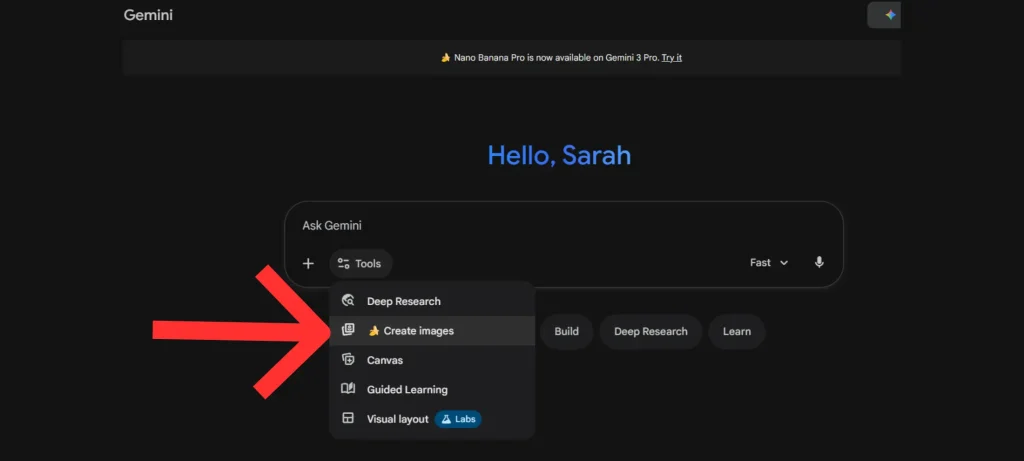Select the Deep Research icon in Tools menu
The image size is (1024, 461).
pos(348,301)
